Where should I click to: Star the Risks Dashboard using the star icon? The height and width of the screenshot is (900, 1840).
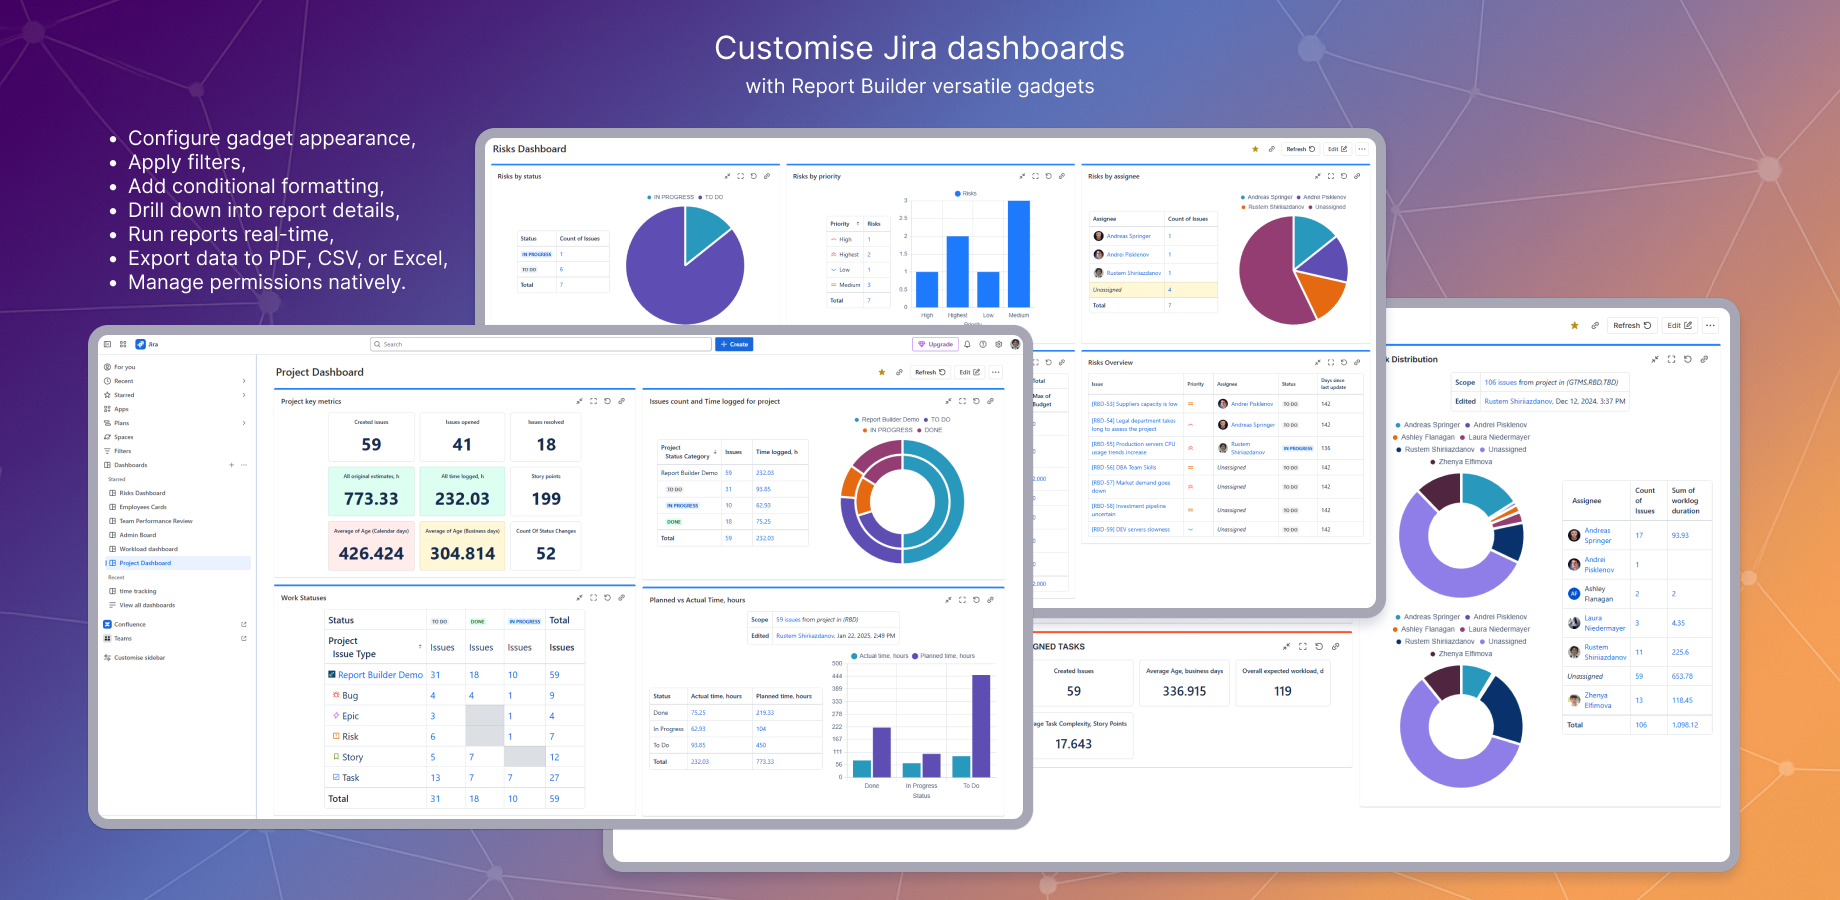tap(1255, 148)
